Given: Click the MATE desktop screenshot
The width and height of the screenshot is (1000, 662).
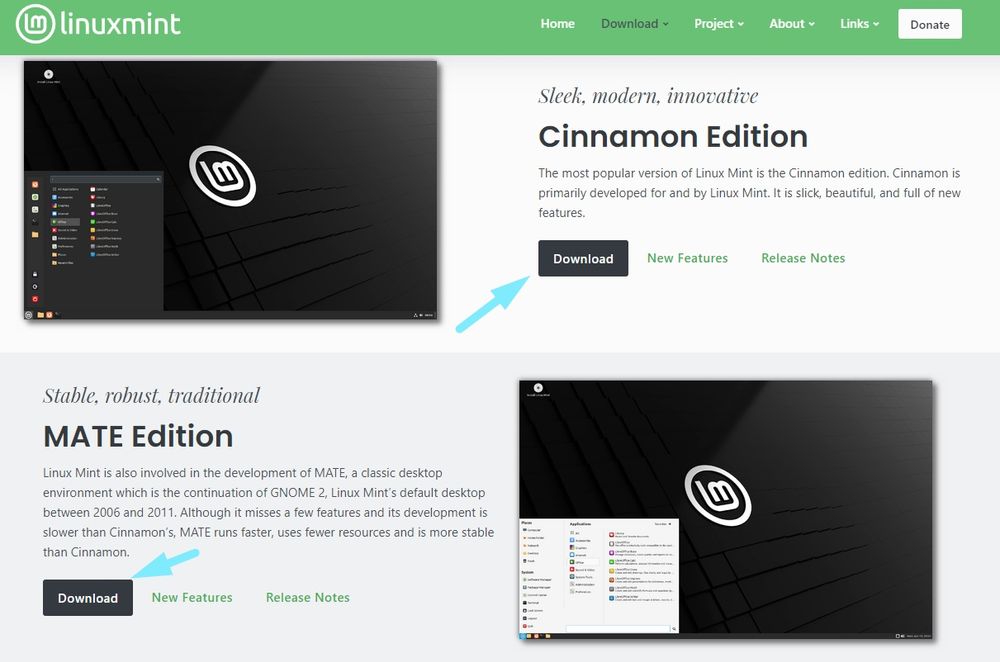Looking at the screenshot, I should (725, 508).
